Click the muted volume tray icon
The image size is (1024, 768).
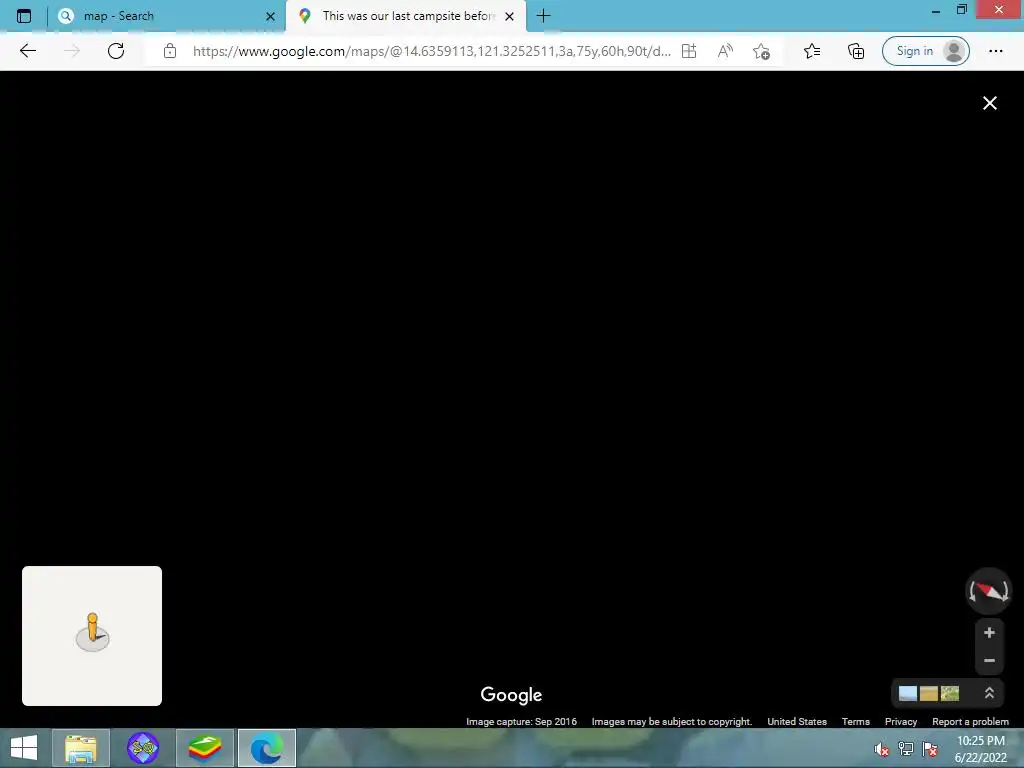[x=882, y=749]
